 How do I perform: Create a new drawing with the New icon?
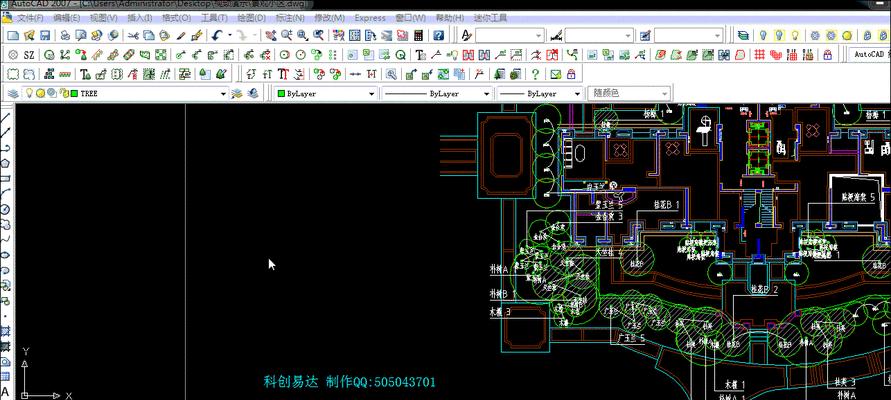(13, 36)
